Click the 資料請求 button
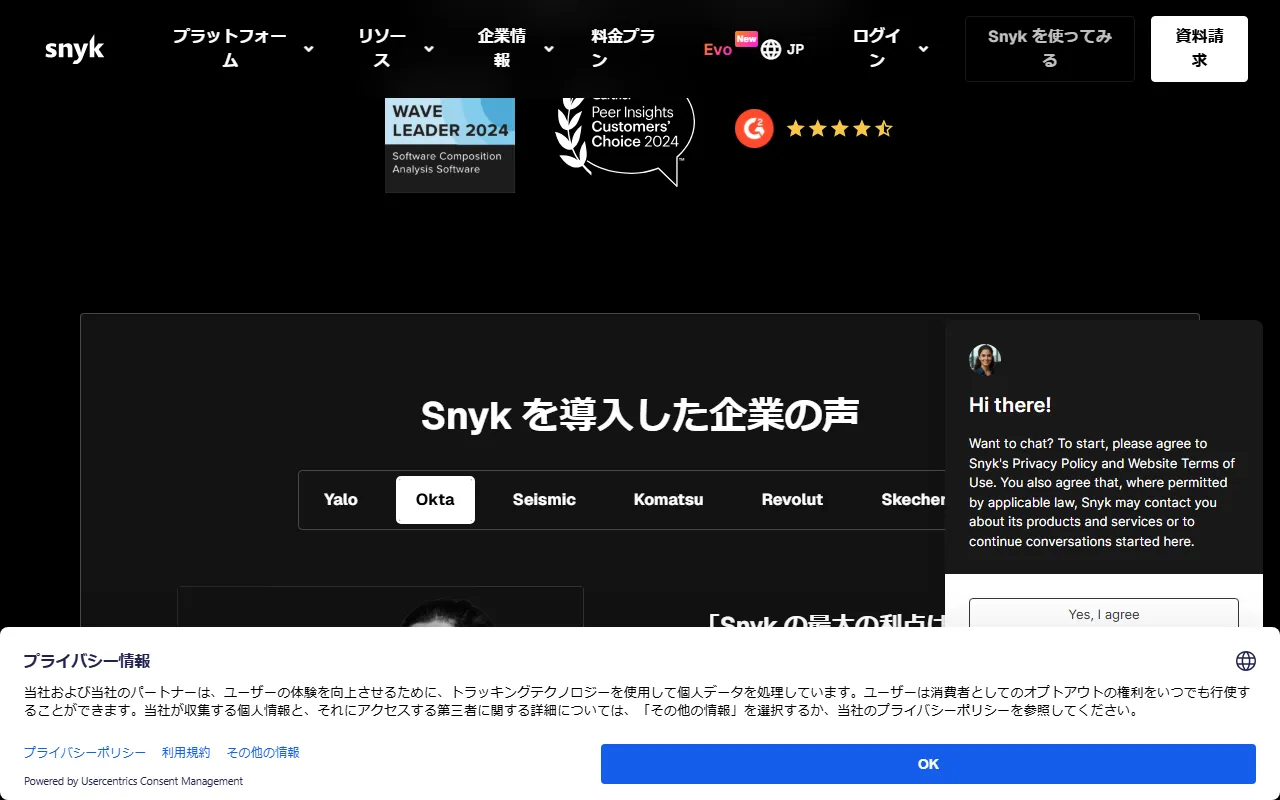 tap(1198, 48)
